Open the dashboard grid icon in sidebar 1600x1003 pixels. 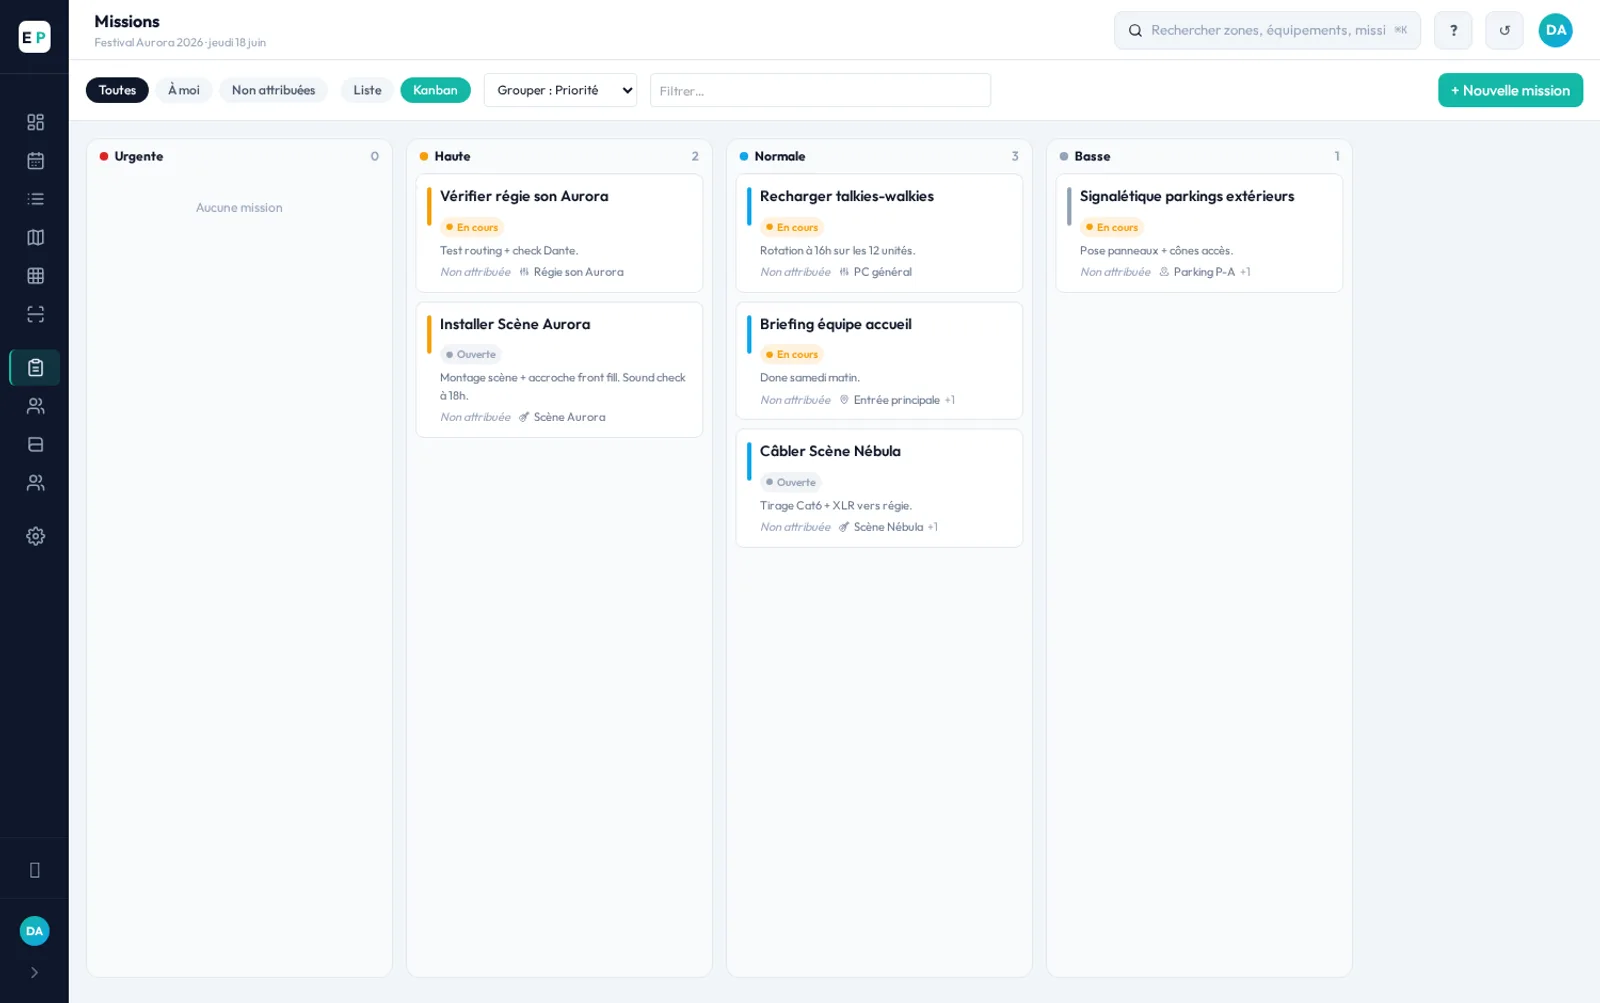tap(35, 122)
